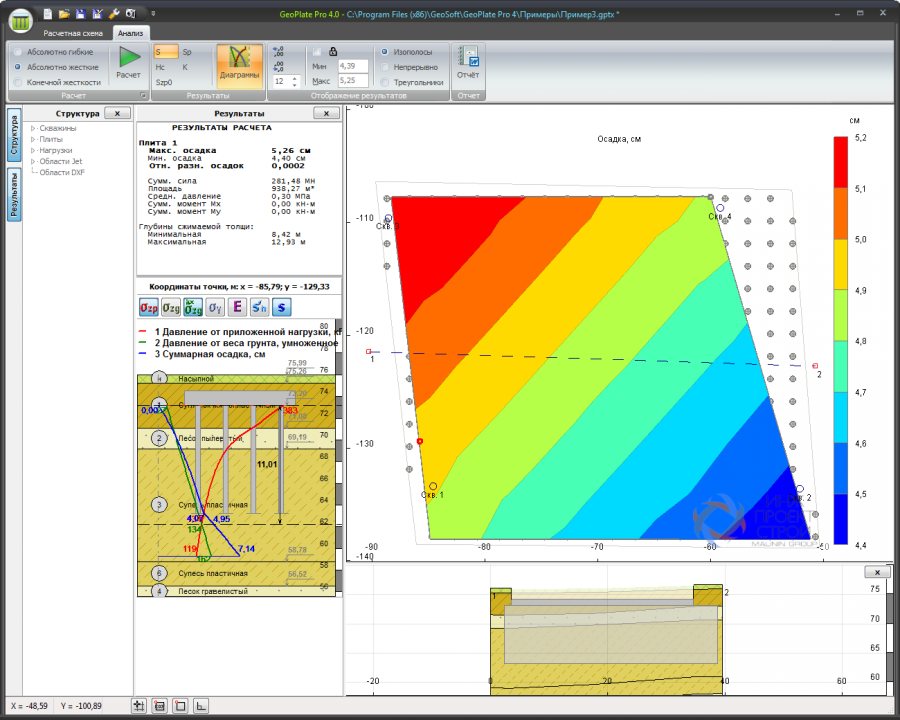Click the square outline status bar icon
The image size is (900, 720).
click(180, 706)
